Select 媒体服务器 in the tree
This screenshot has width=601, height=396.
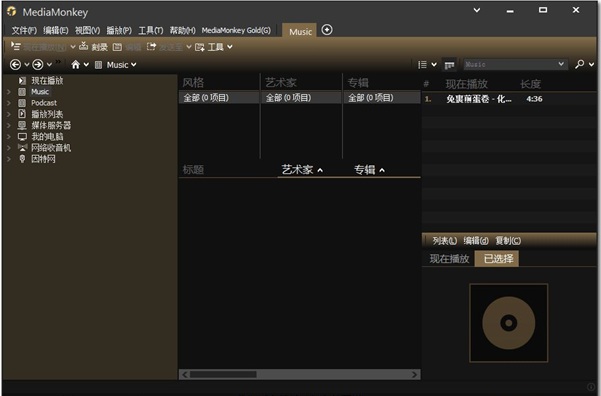click(51, 125)
